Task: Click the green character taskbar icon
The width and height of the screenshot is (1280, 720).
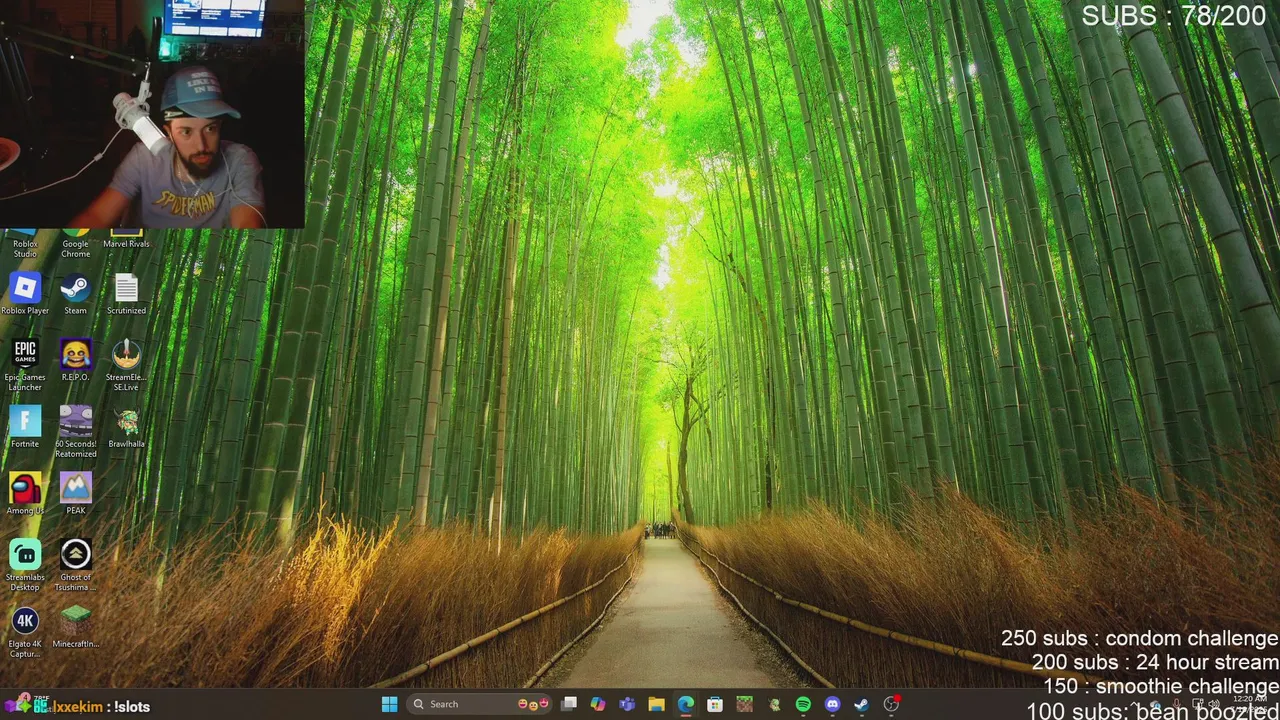Action: point(774,704)
